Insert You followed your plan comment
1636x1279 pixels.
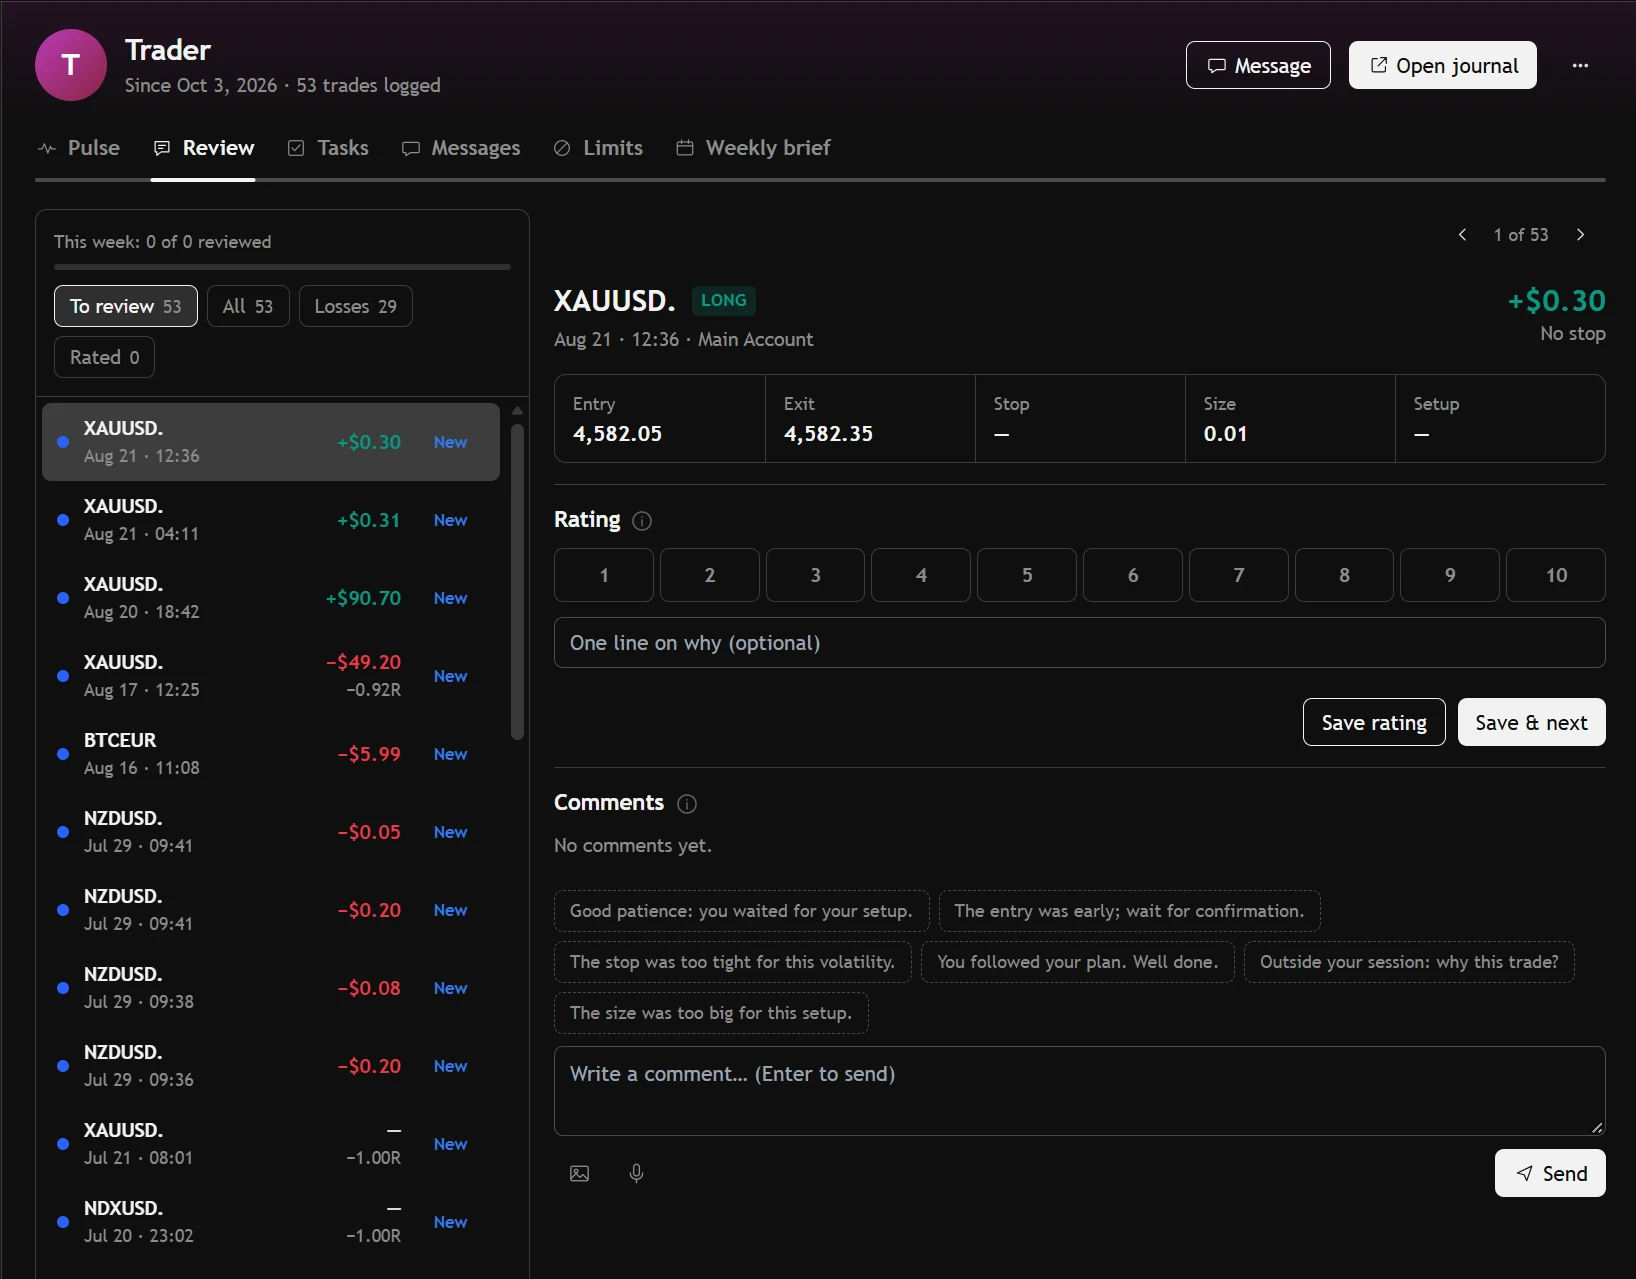(x=1078, y=962)
